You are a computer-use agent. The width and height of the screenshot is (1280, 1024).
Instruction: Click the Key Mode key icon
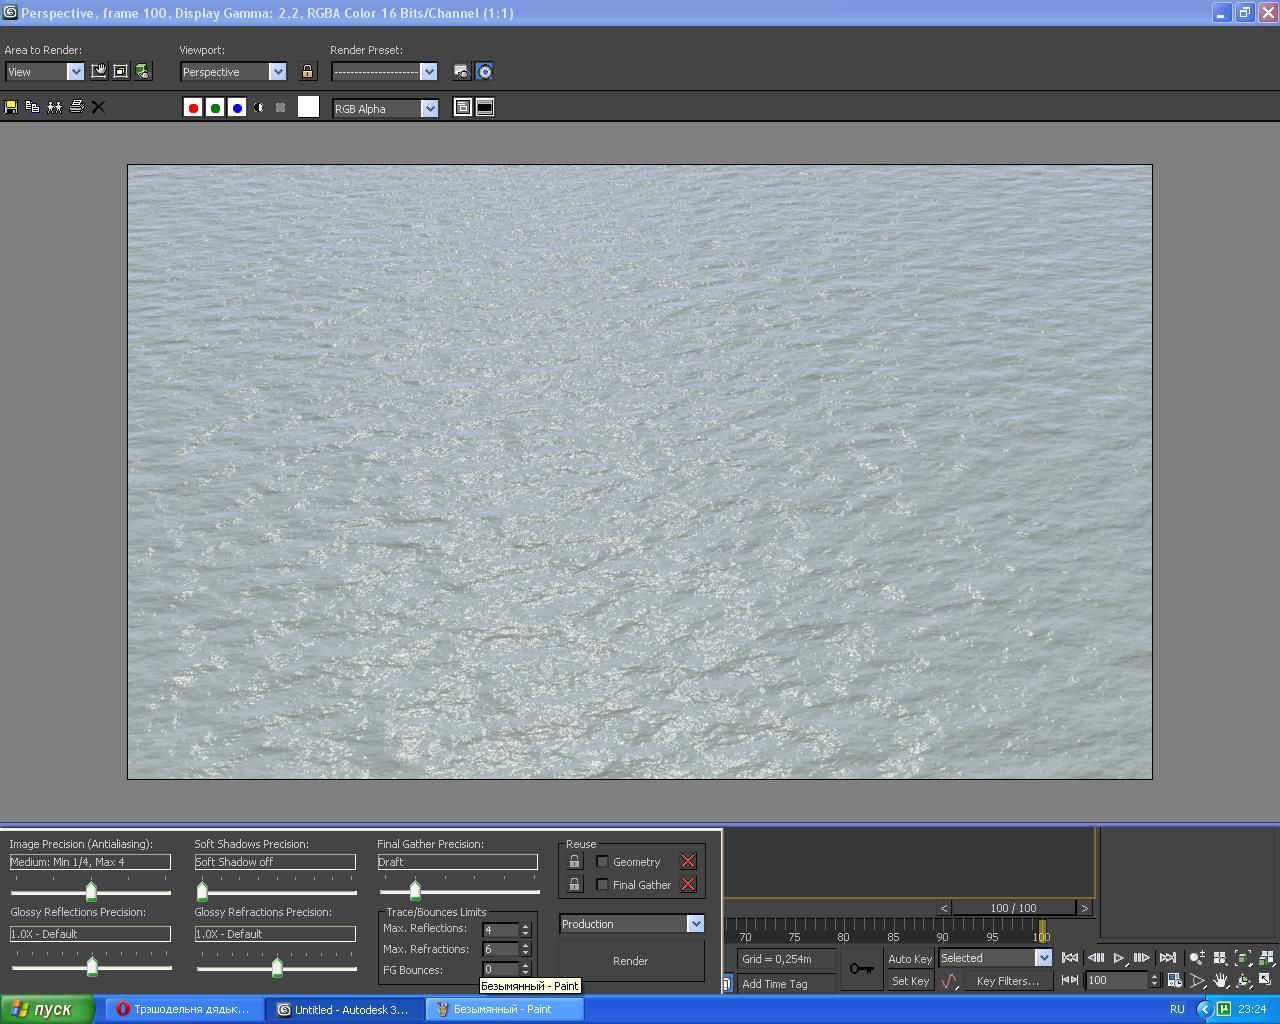pos(861,968)
